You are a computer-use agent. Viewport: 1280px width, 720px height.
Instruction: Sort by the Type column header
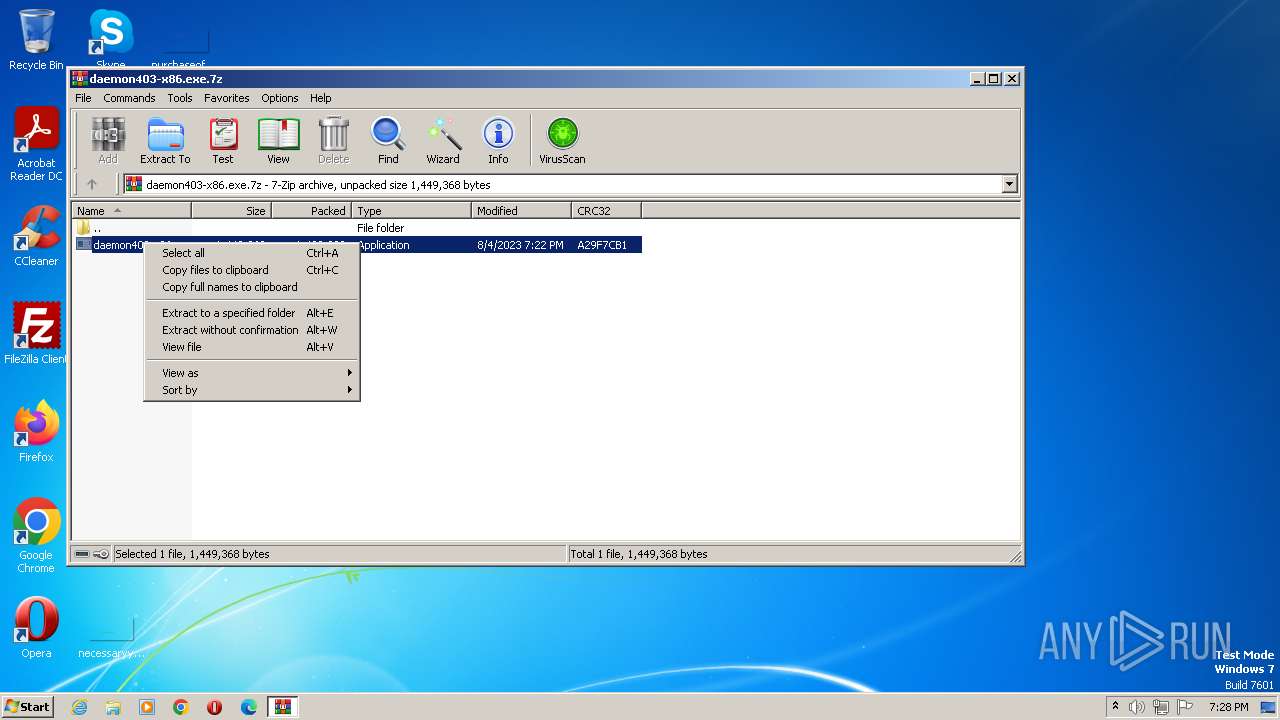411,211
